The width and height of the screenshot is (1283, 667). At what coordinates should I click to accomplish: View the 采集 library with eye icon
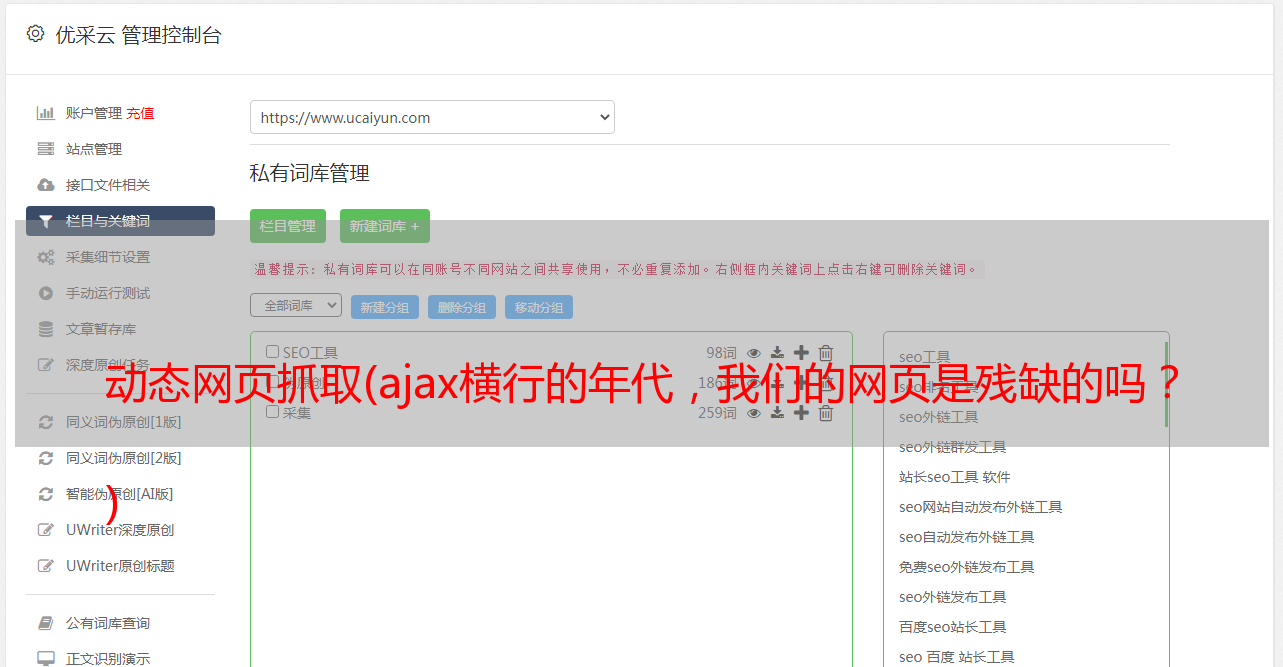(754, 413)
